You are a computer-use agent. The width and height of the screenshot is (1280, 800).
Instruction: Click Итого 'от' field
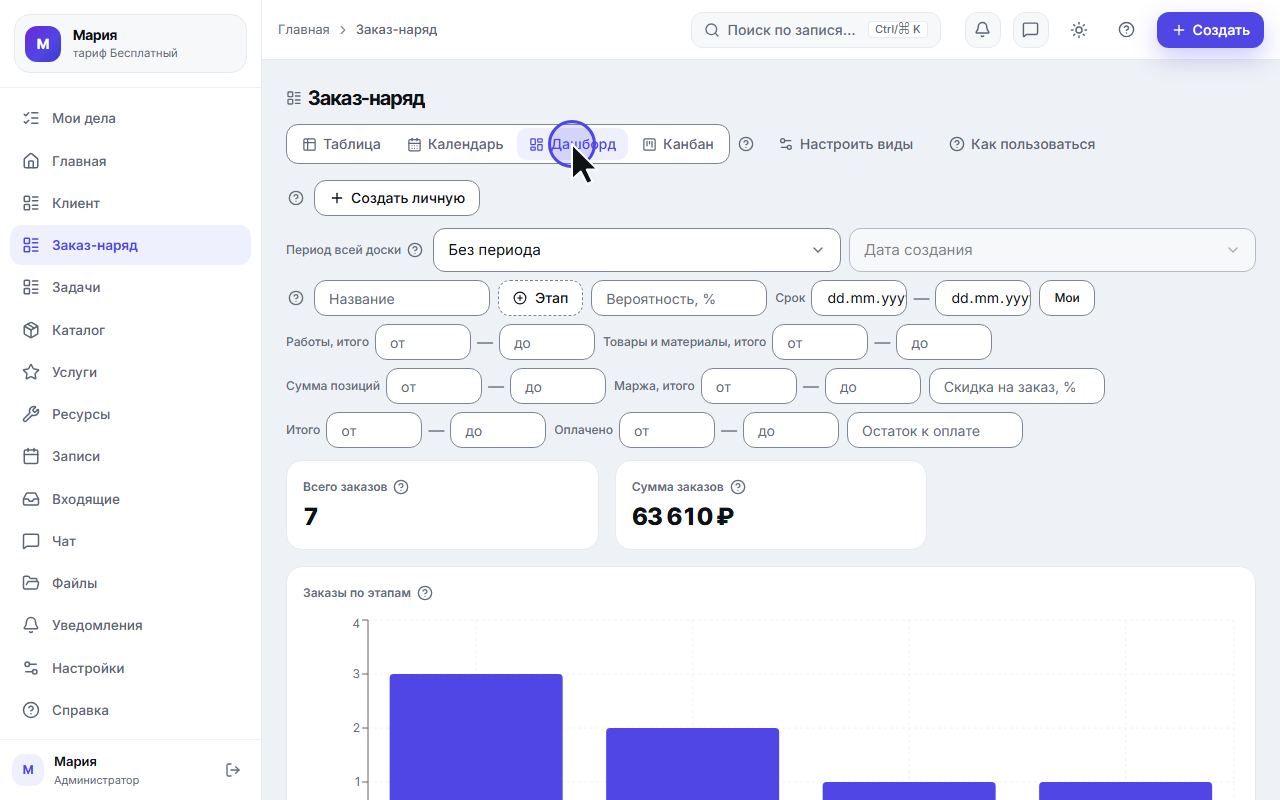click(x=374, y=430)
